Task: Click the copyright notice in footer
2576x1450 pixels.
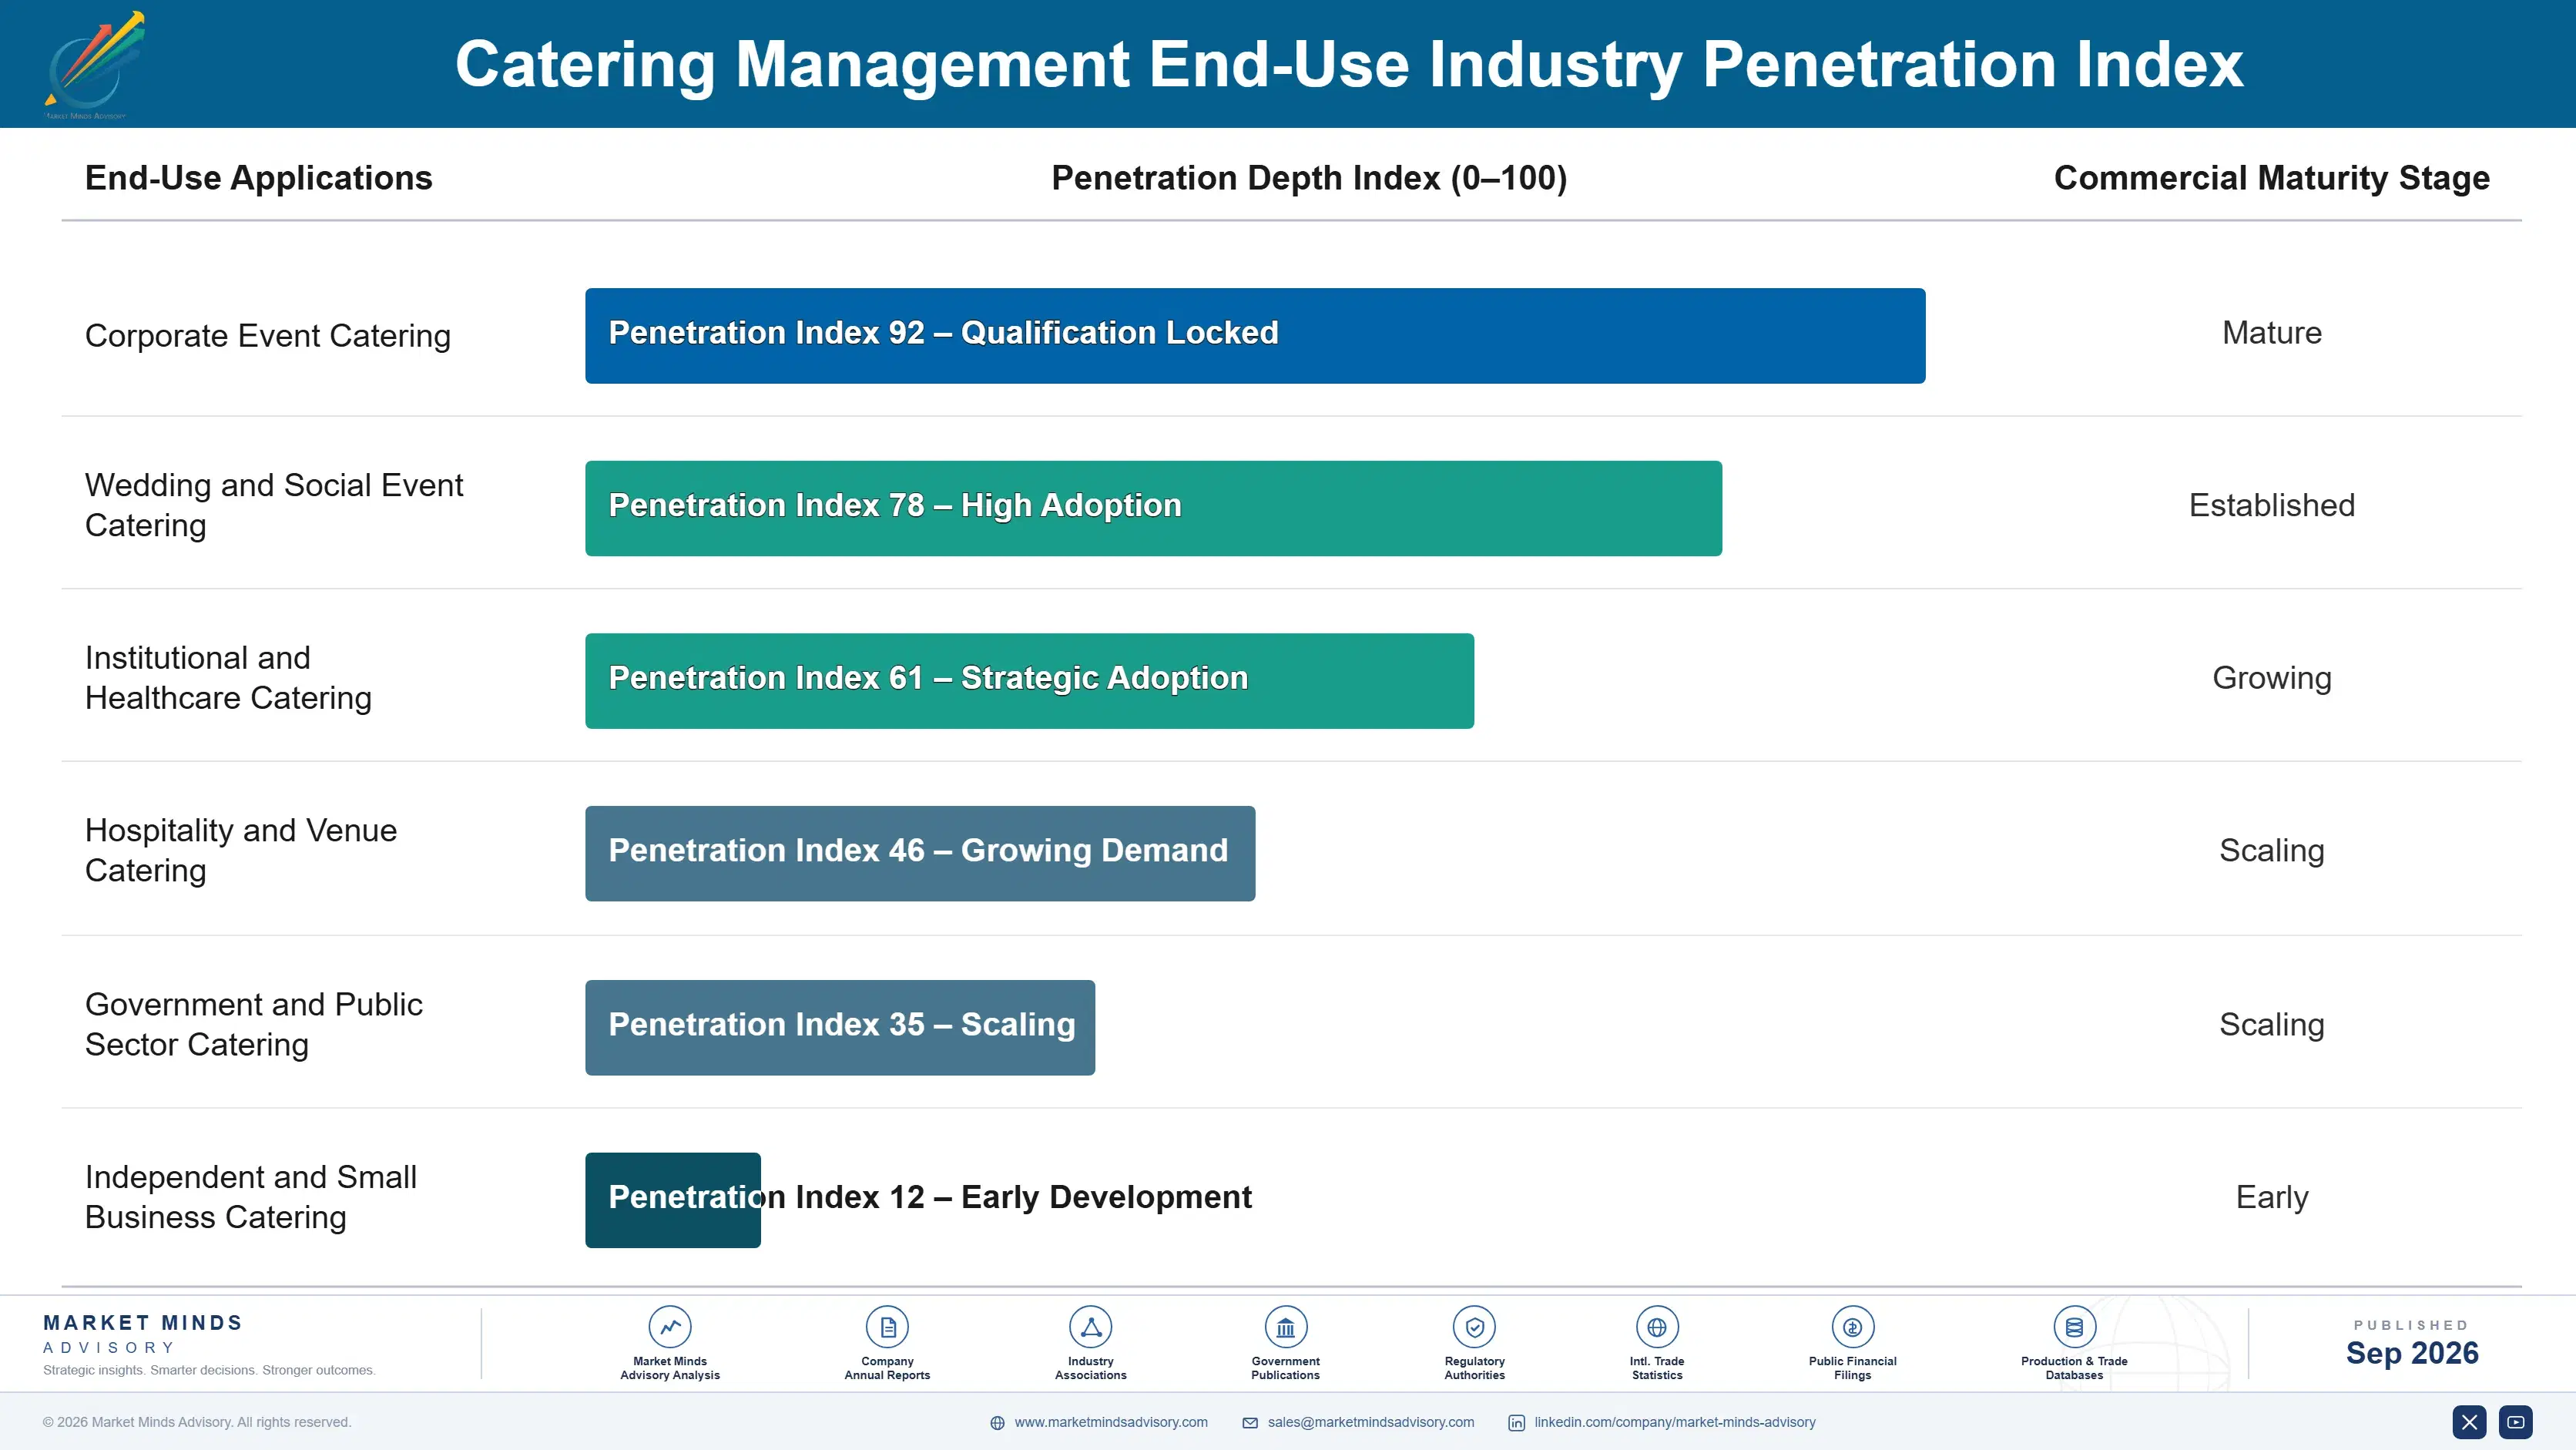Action: coord(197,1422)
